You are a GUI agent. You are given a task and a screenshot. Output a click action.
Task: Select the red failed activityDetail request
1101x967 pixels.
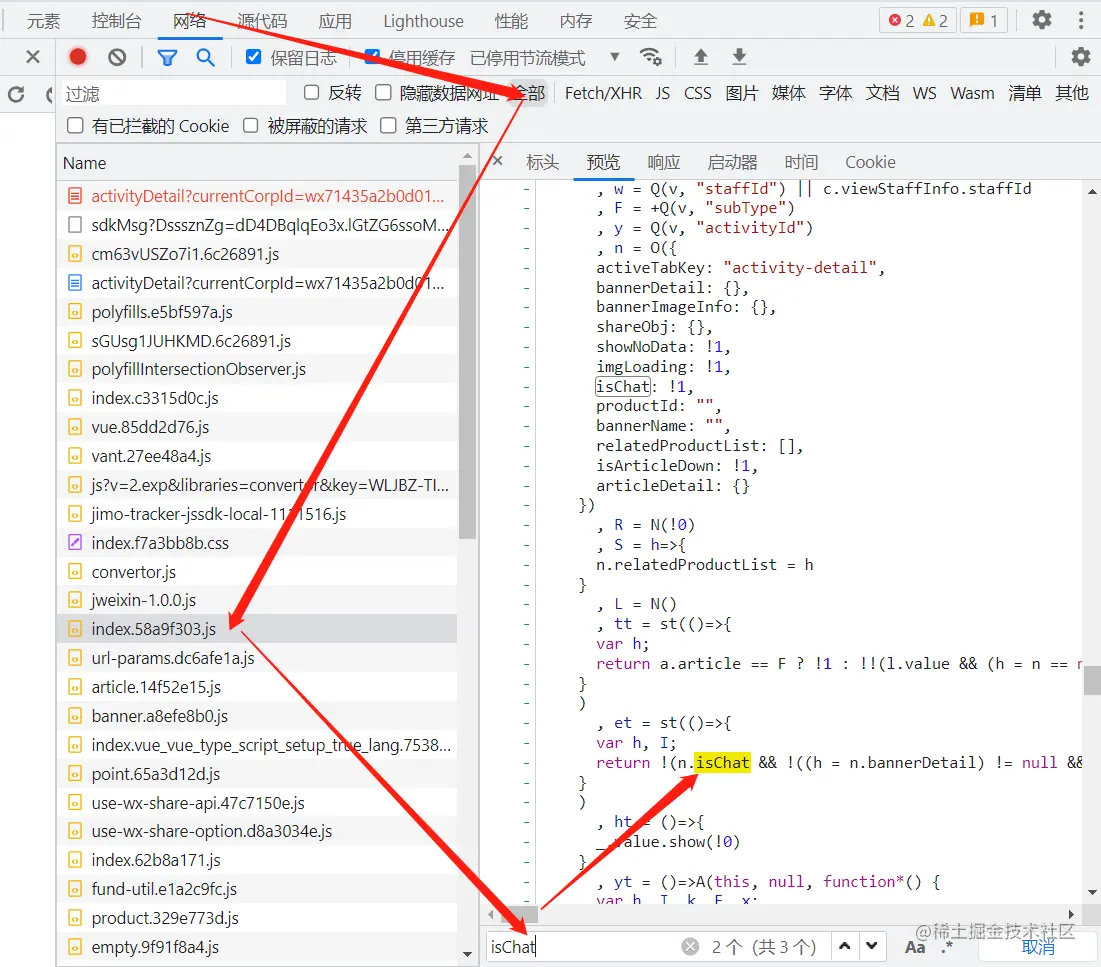256,196
